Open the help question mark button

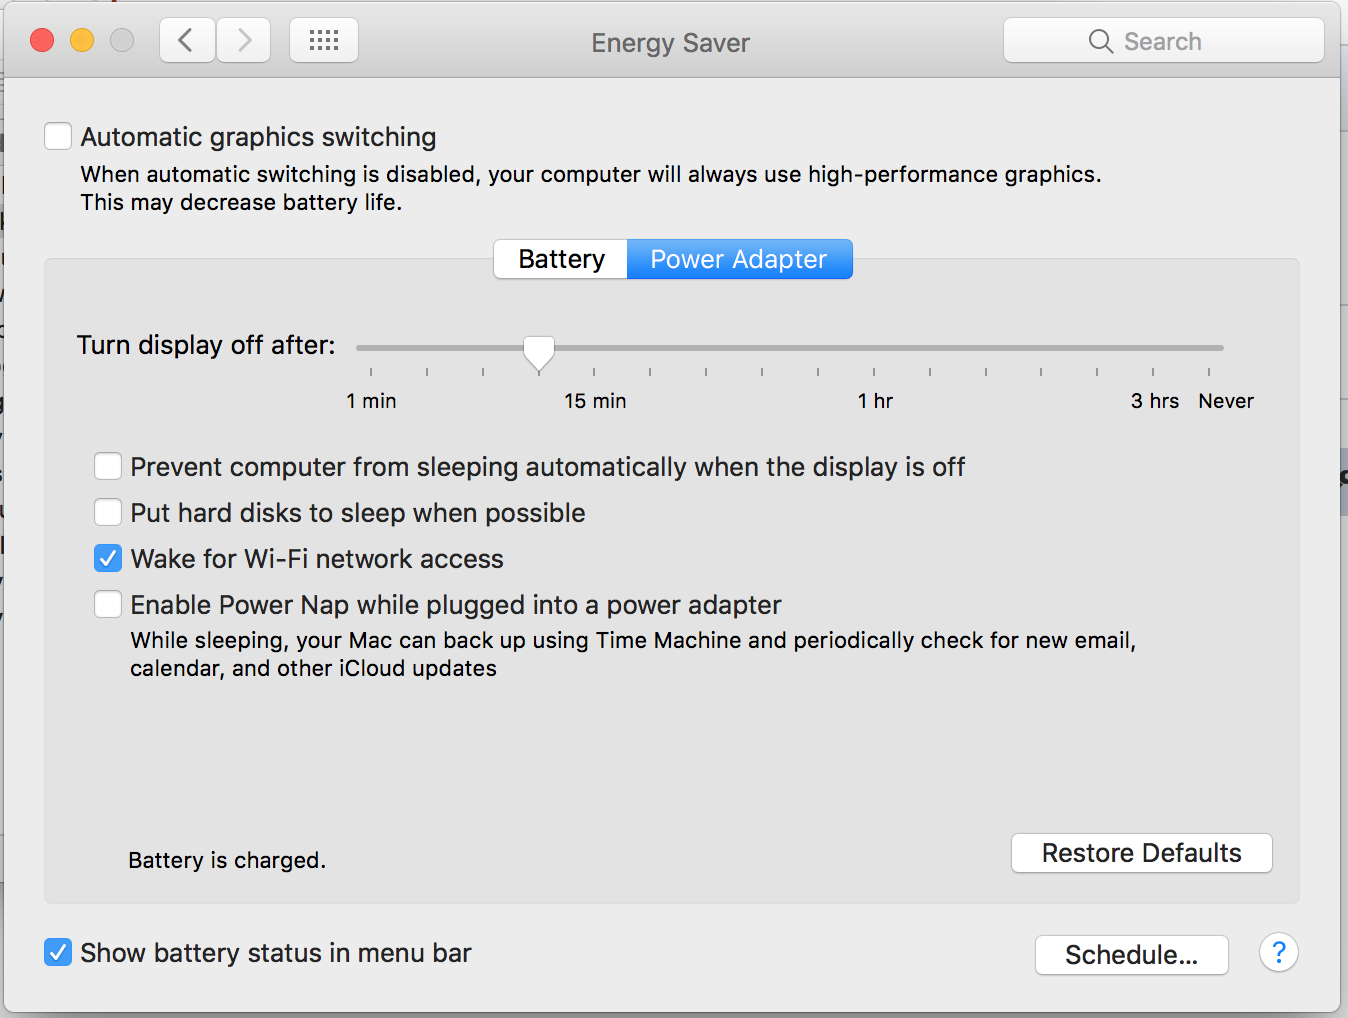(x=1278, y=953)
